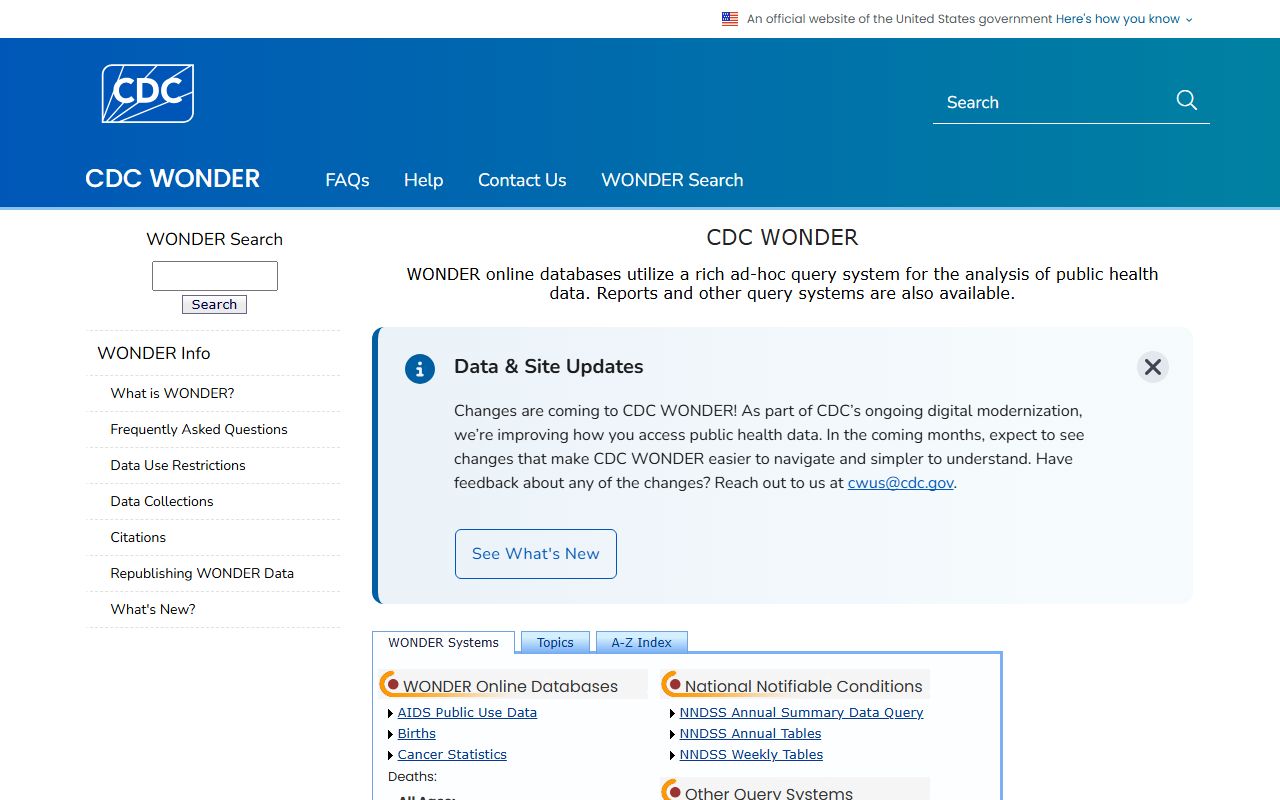
Task: Open the Contact Us menu item
Action: pyautogui.click(x=522, y=180)
